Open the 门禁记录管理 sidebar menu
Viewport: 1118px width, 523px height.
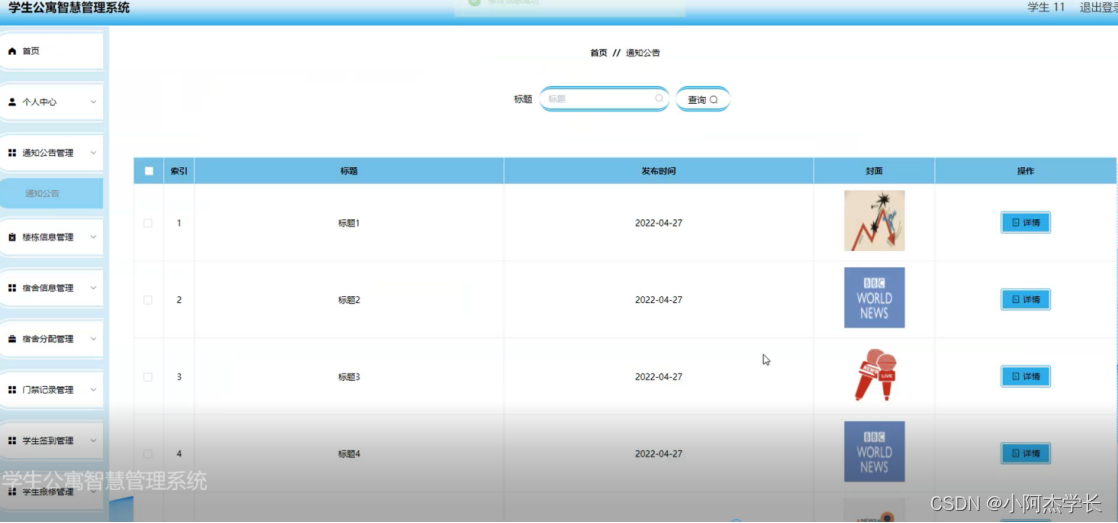pos(51,390)
